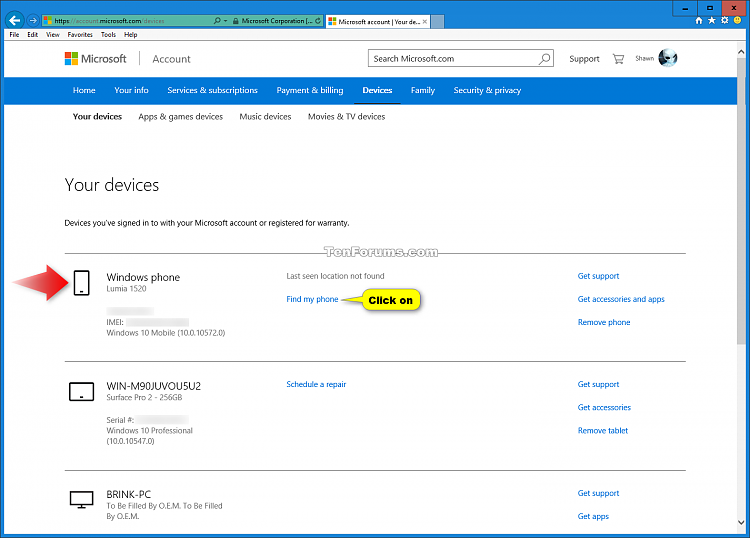Screen dimensions: 750x538
Task: Click Find my phone link
Action: (312, 299)
